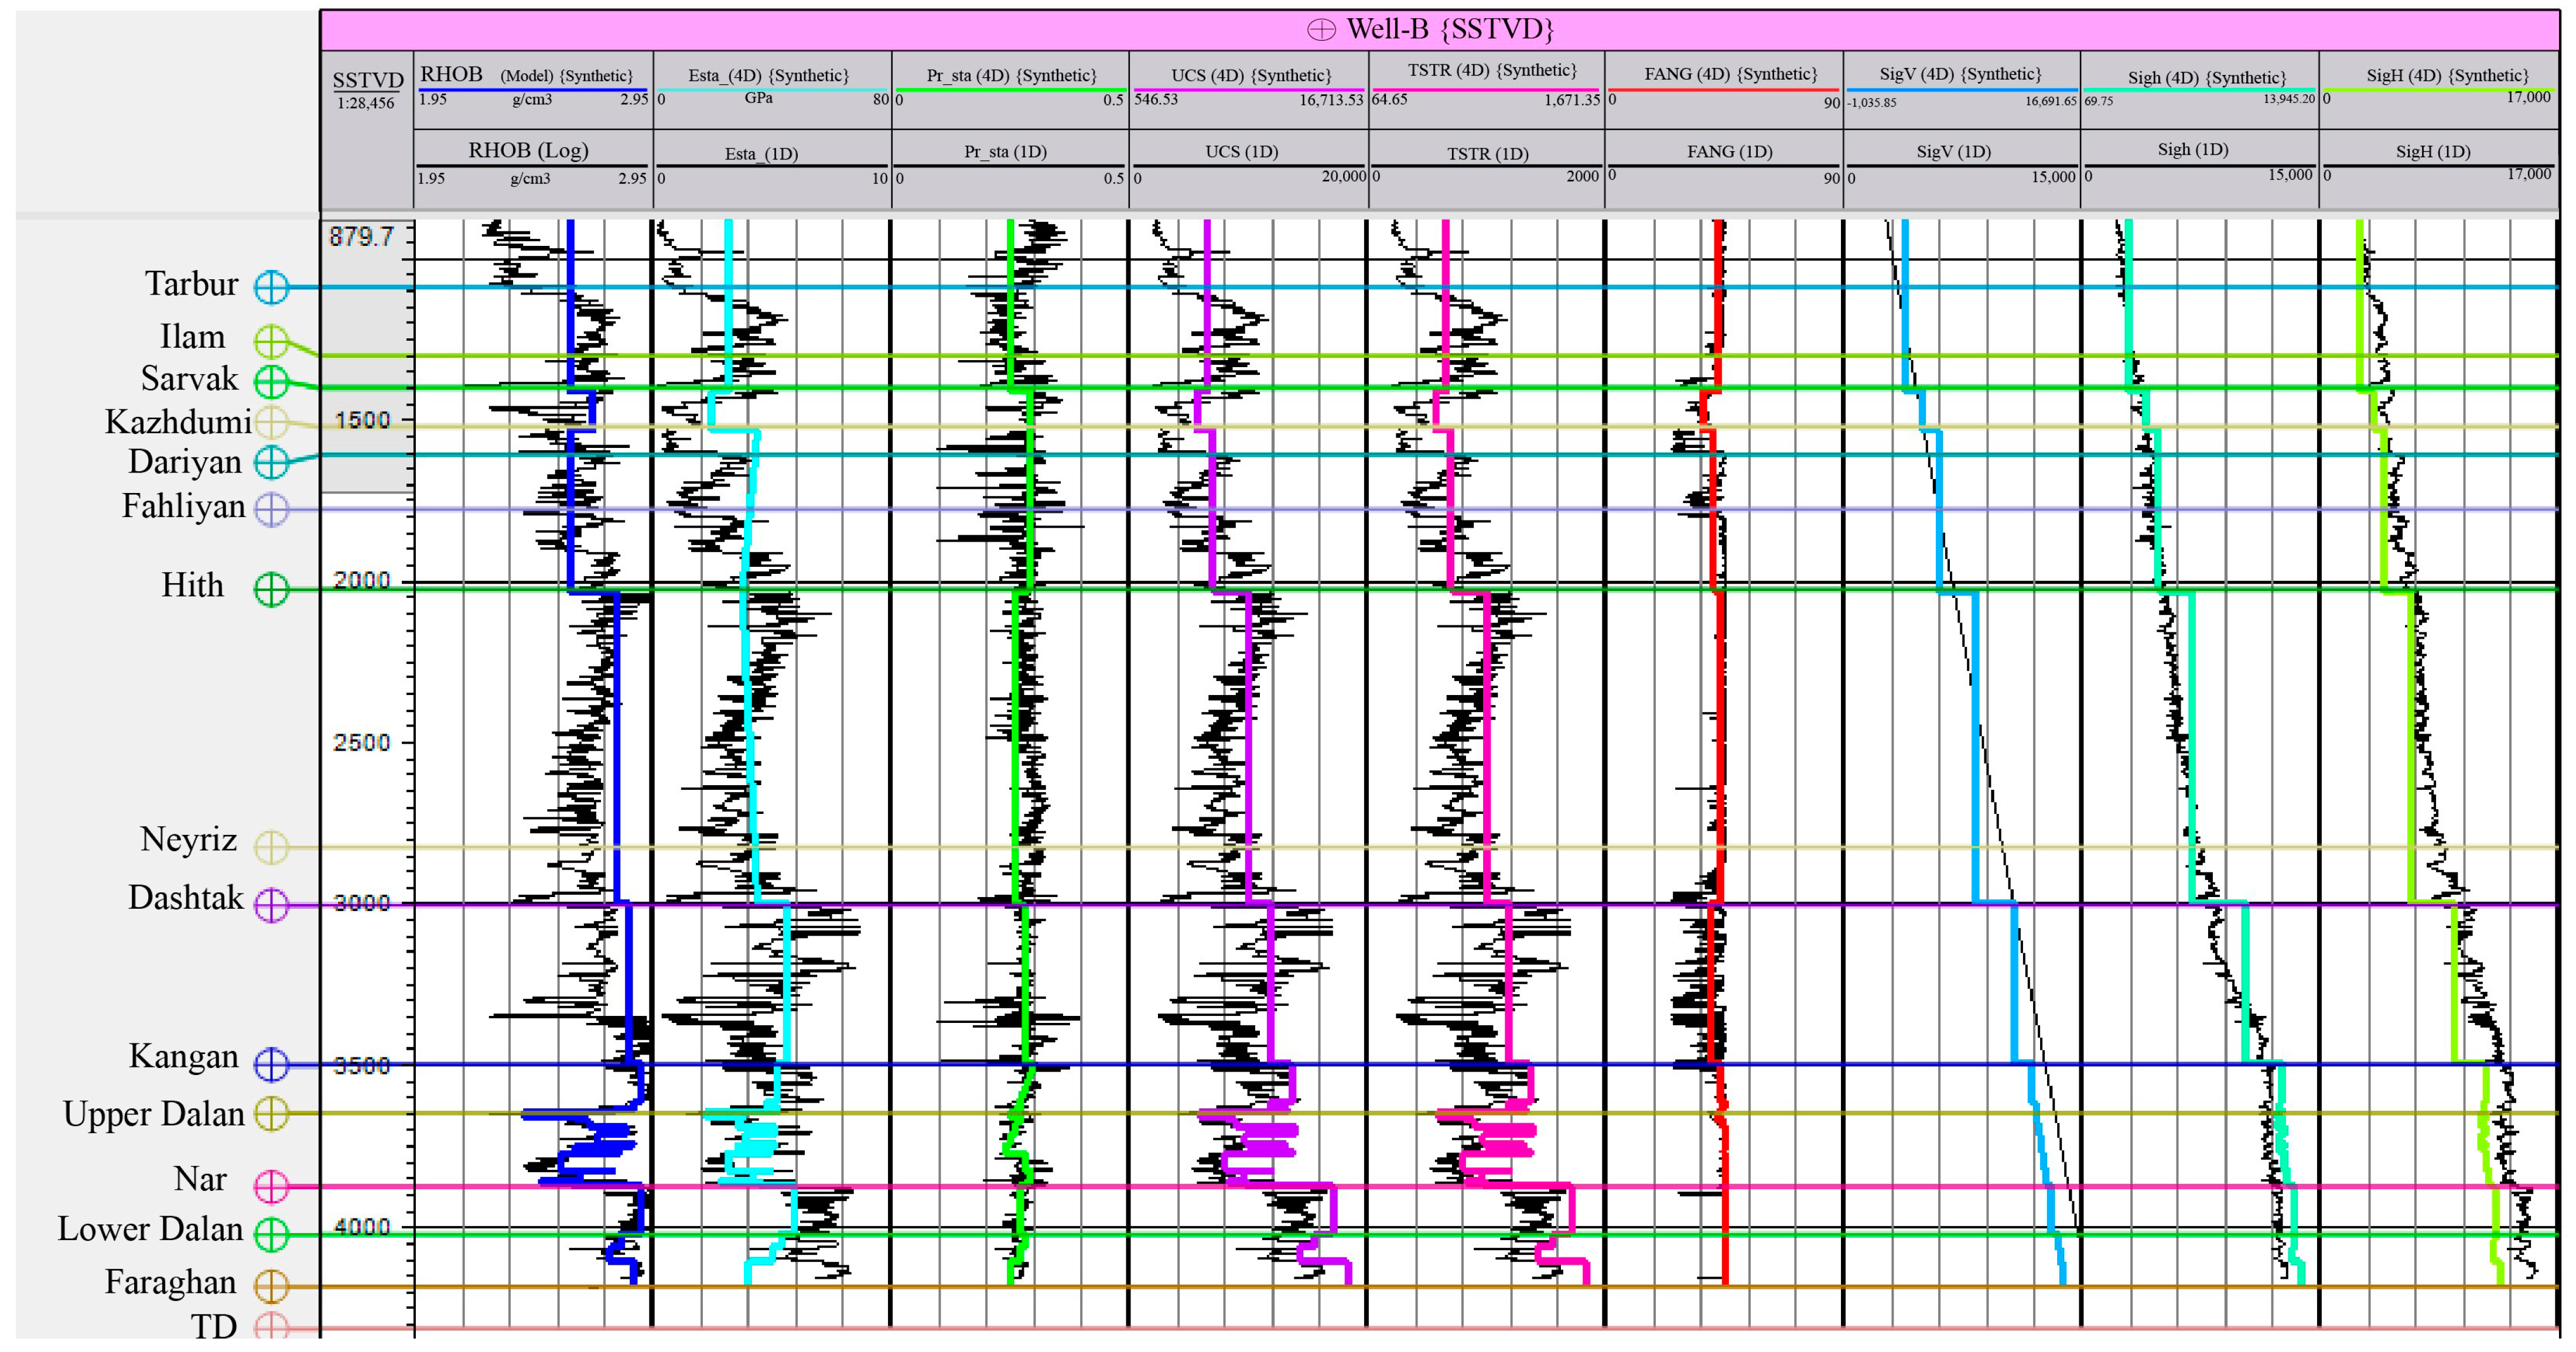The height and width of the screenshot is (1352, 2576).
Task: Click the Ilam formation marker icon
Action: (x=271, y=341)
